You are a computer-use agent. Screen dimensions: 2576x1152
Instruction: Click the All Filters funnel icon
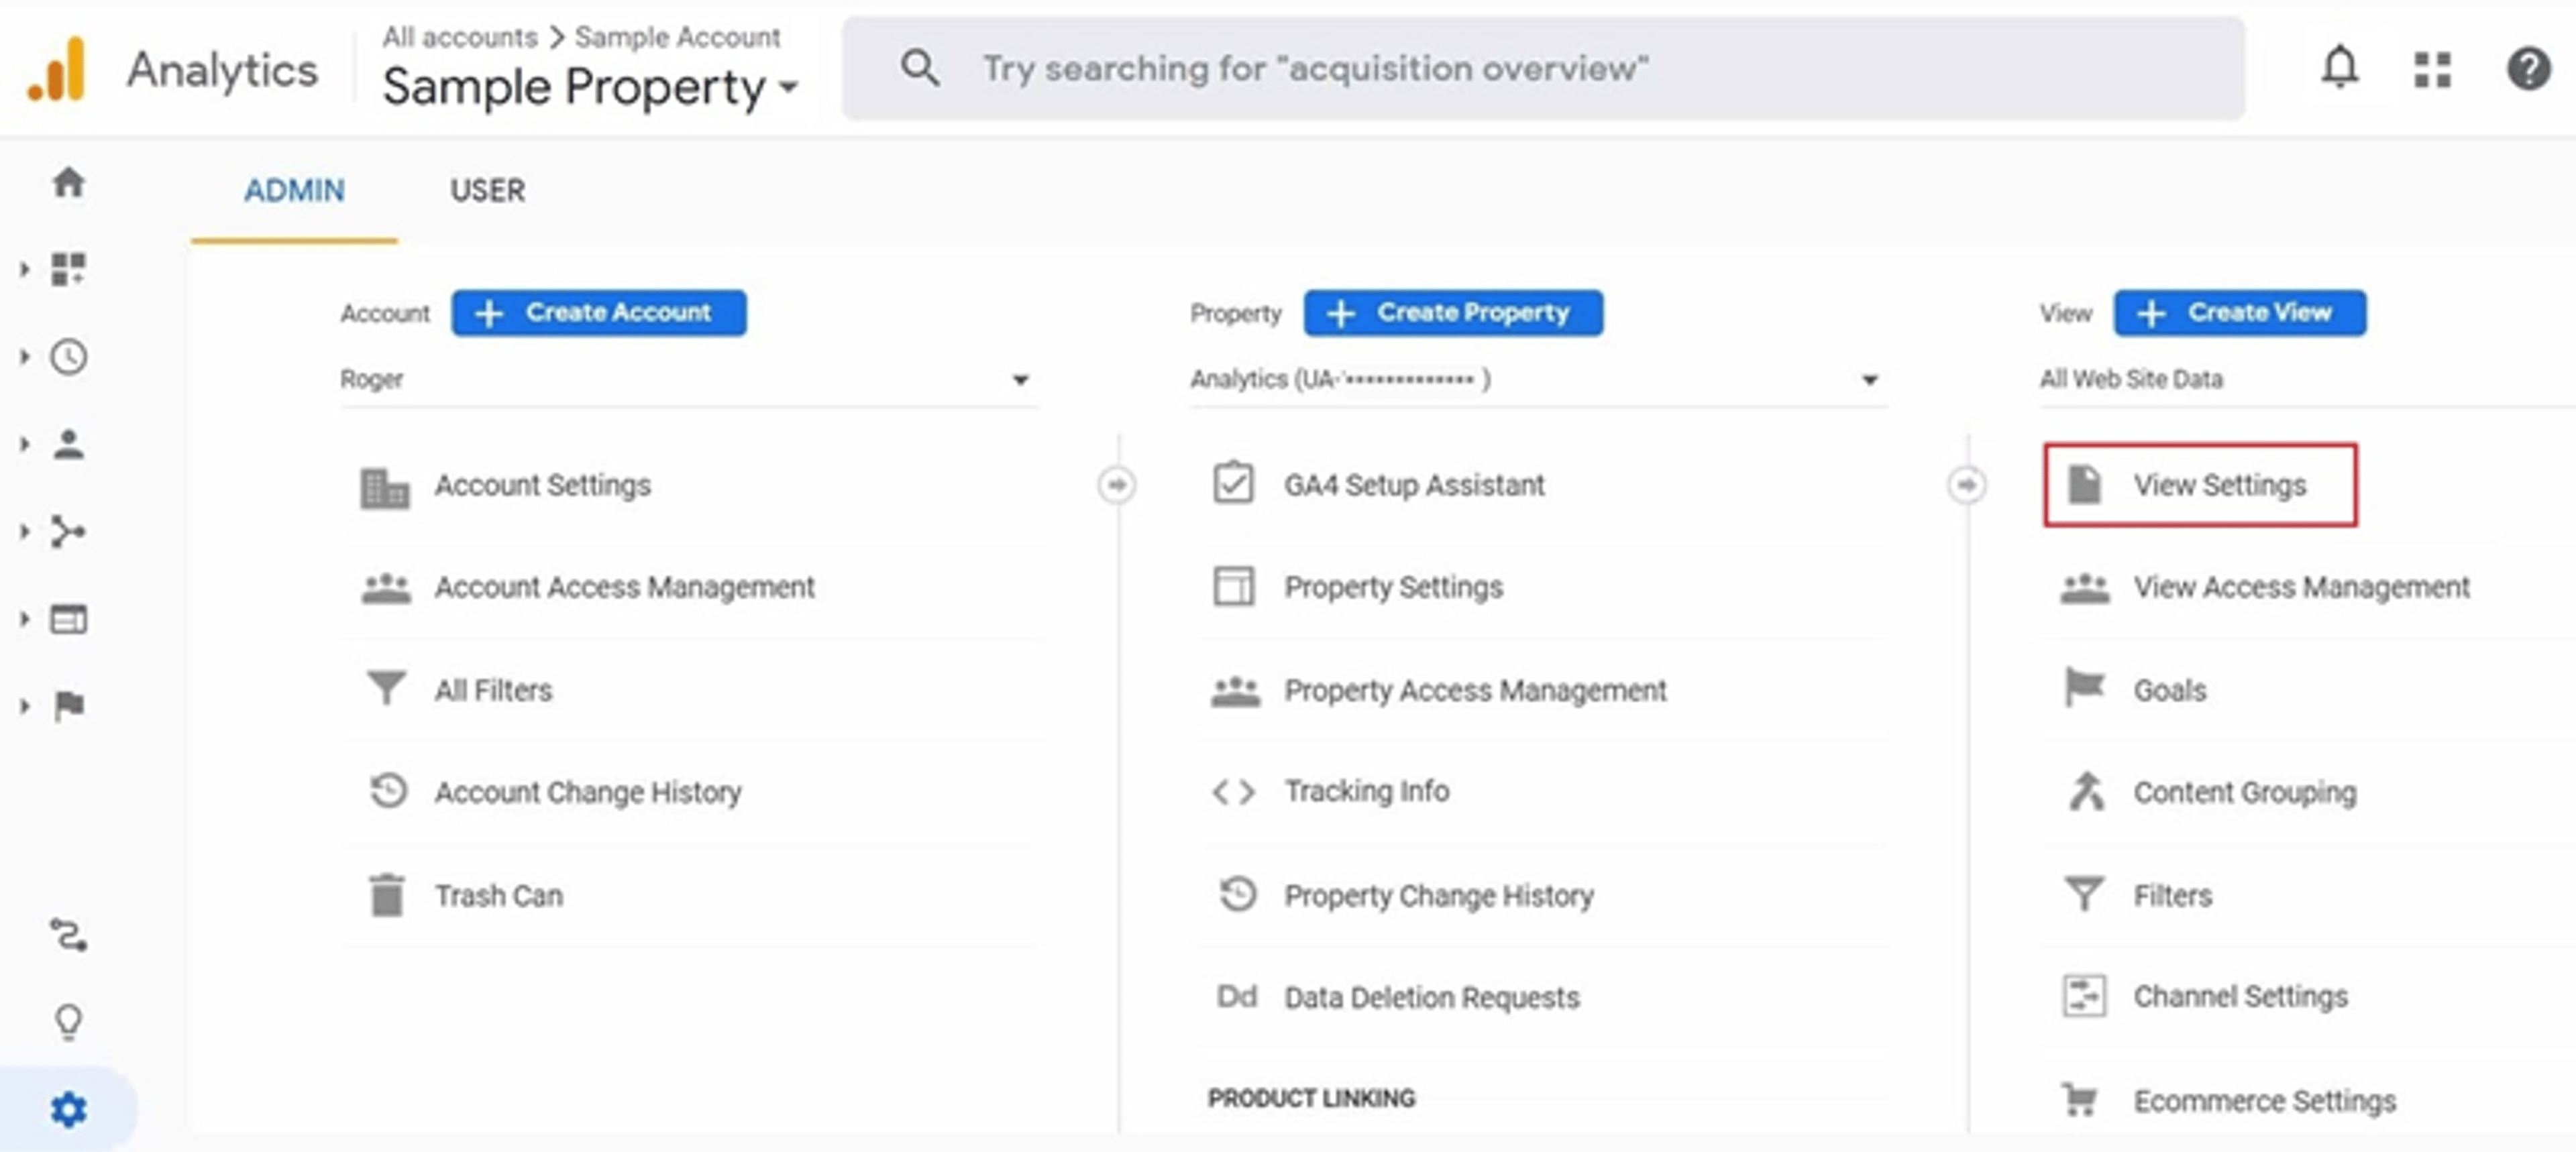click(x=386, y=689)
